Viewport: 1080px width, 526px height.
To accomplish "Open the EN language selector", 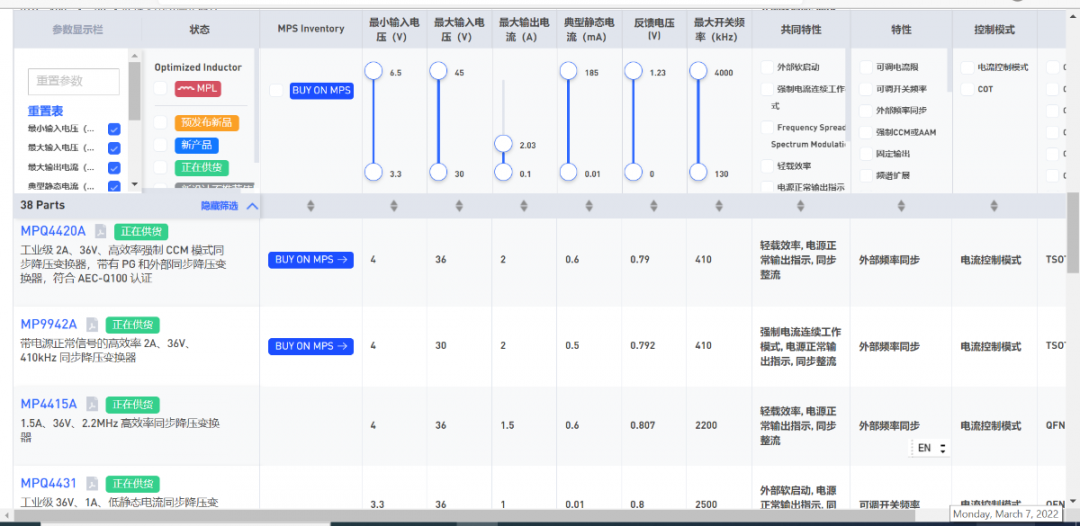I will click(x=932, y=448).
